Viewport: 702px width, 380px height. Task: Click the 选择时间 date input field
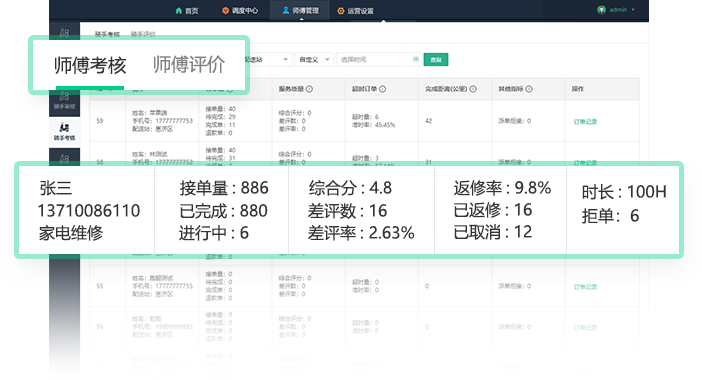tap(379, 60)
